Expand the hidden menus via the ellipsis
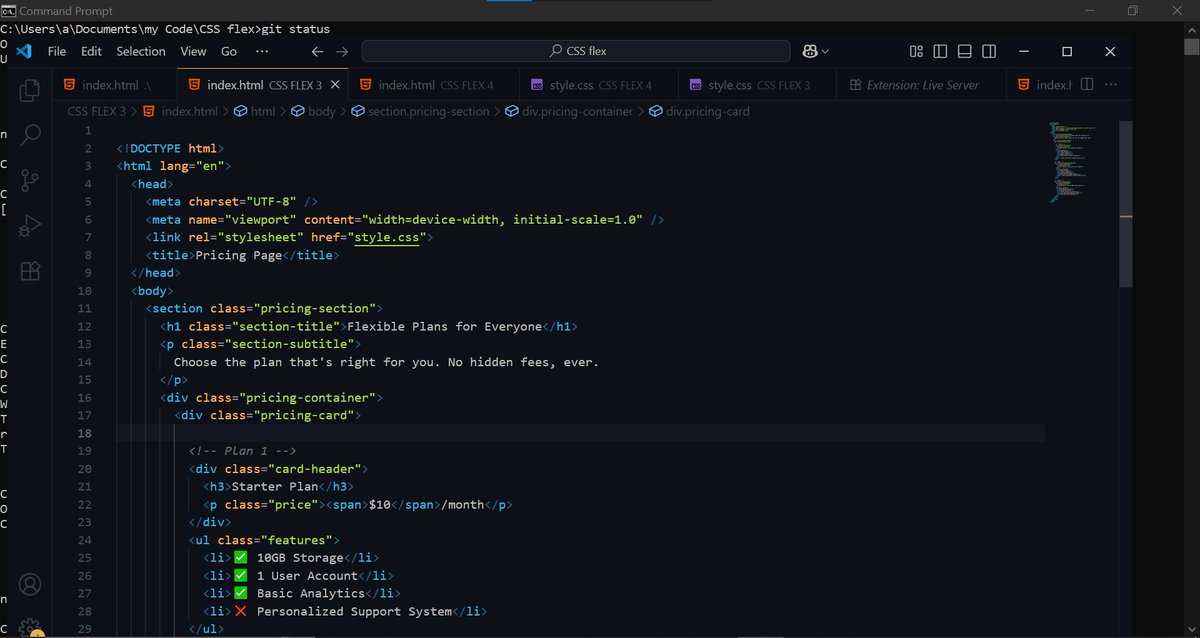The image size is (1200, 638). coord(262,51)
